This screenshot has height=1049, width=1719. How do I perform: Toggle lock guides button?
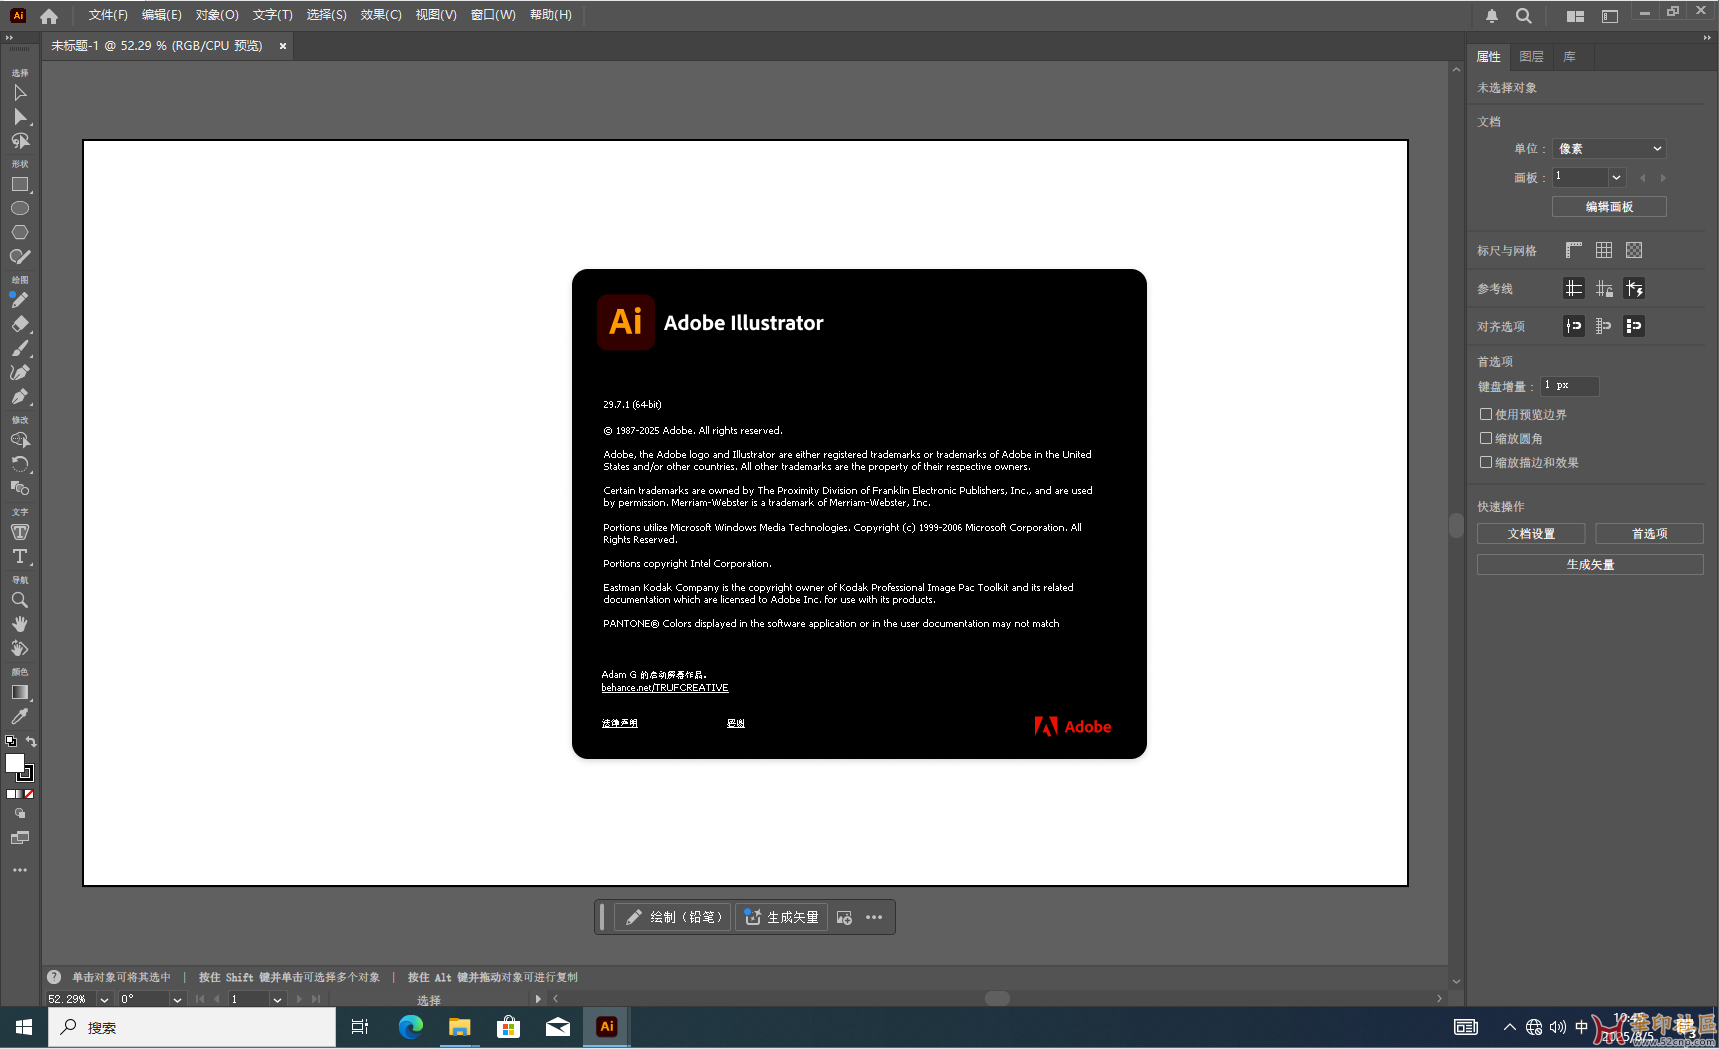click(x=1604, y=289)
